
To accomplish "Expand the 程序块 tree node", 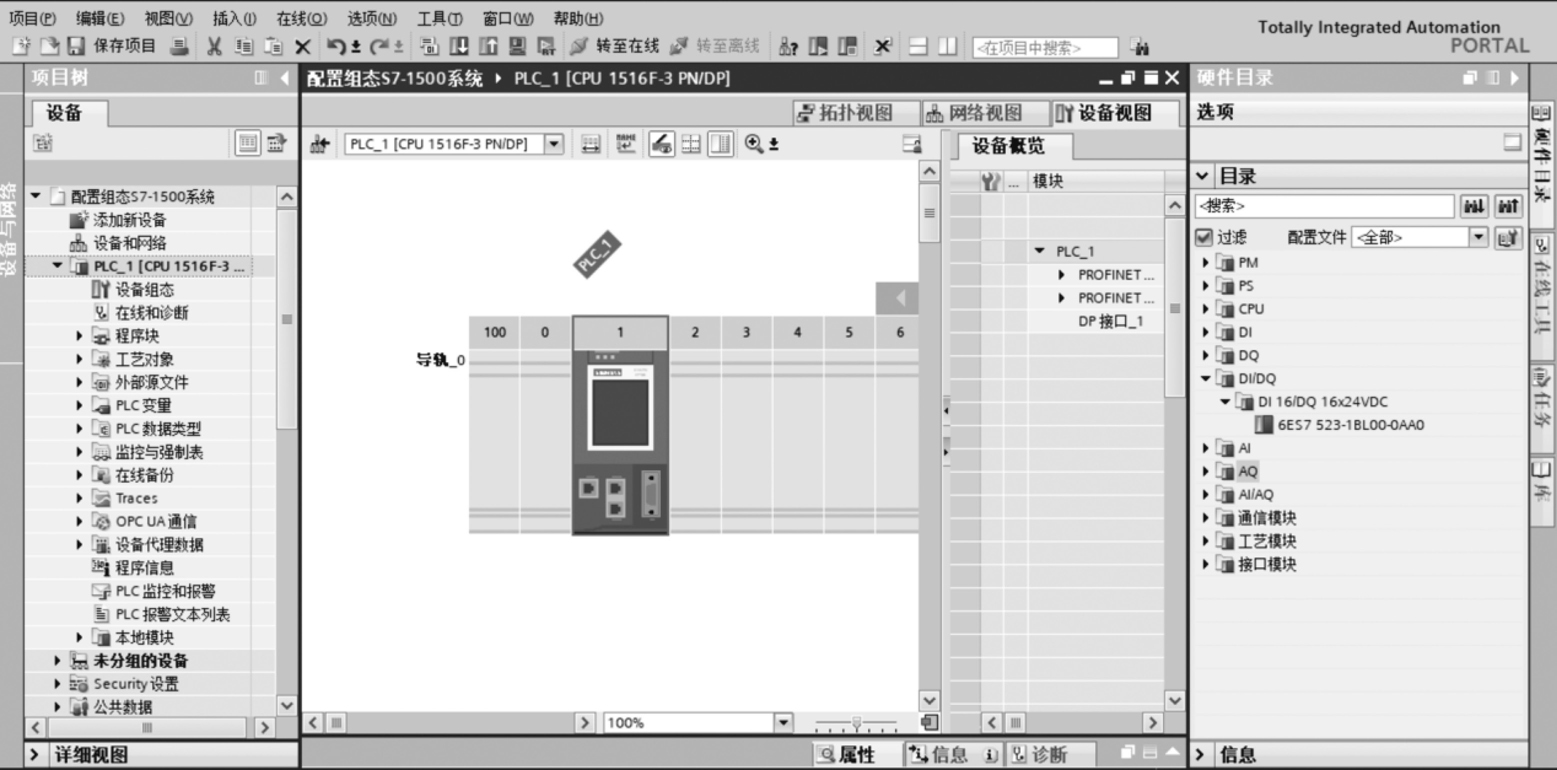I will pyautogui.click(x=80, y=336).
